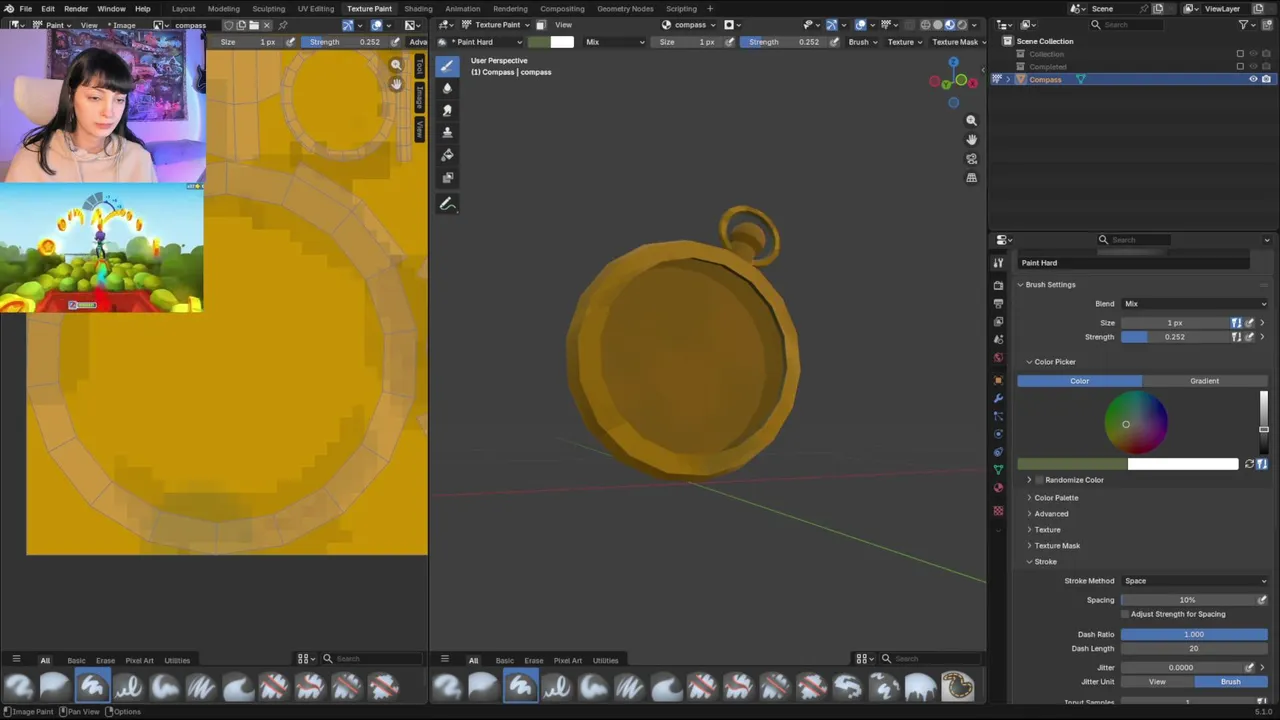This screenshot has width=1280, height=720.
Task: Expand the Advanced panel
Action: tap(1050, 514)
